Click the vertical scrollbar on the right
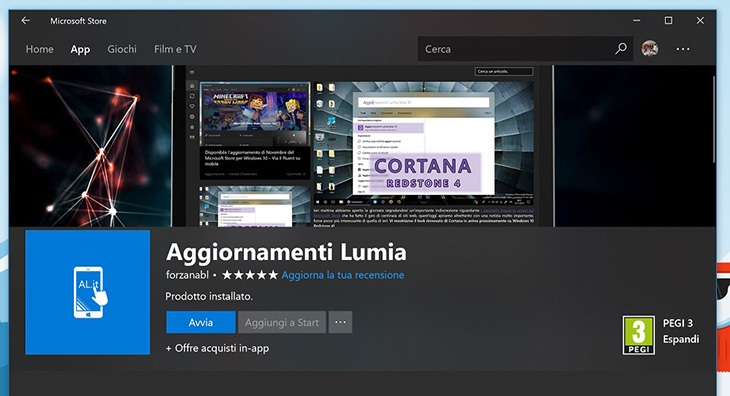730x396 pixels. click(714, 119)
